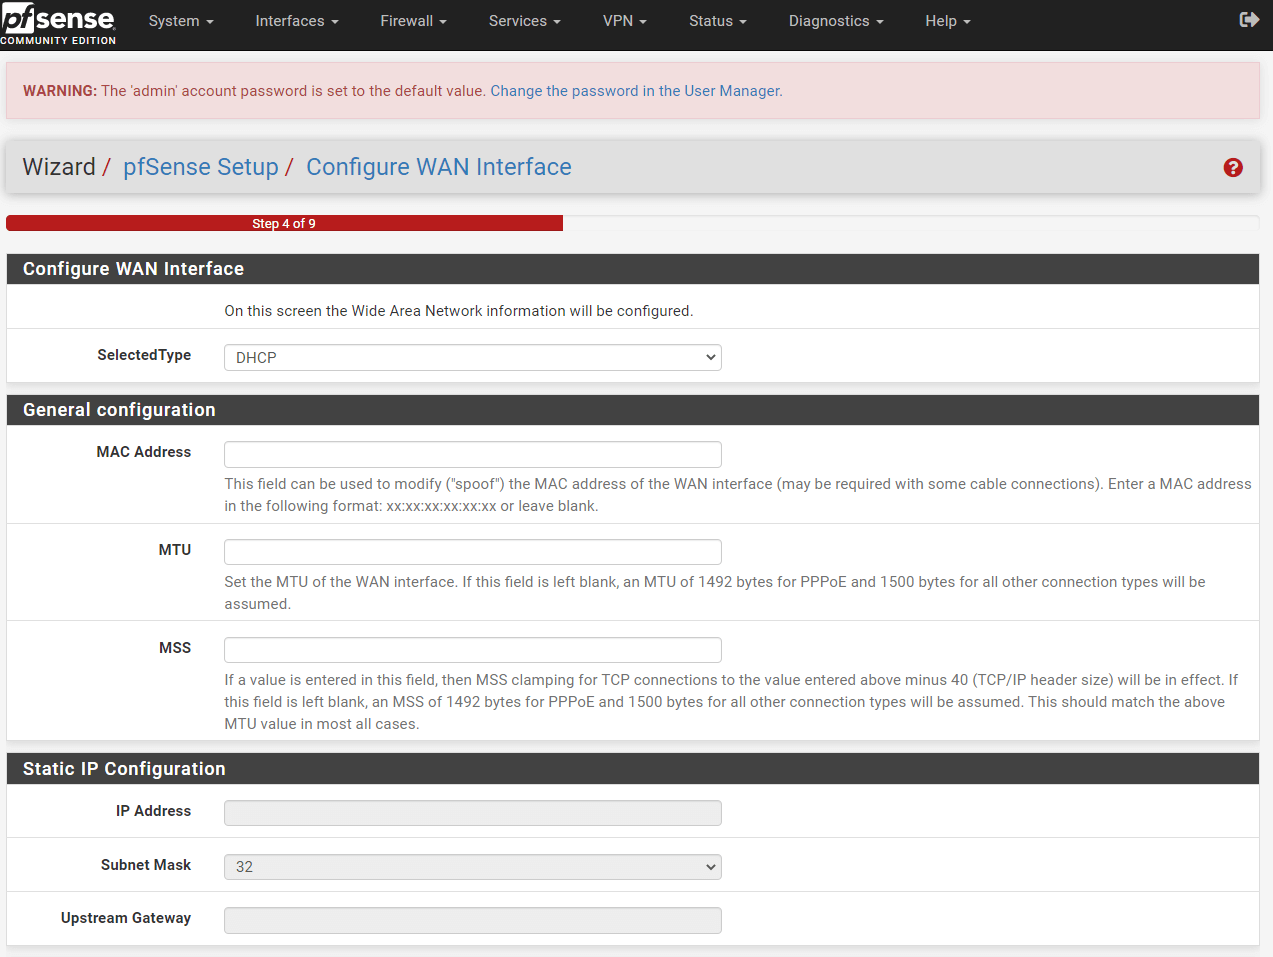Viewport: 1273px width, 957px height.
Task: Focus the MAC Address input field
Action: [472, 455]
